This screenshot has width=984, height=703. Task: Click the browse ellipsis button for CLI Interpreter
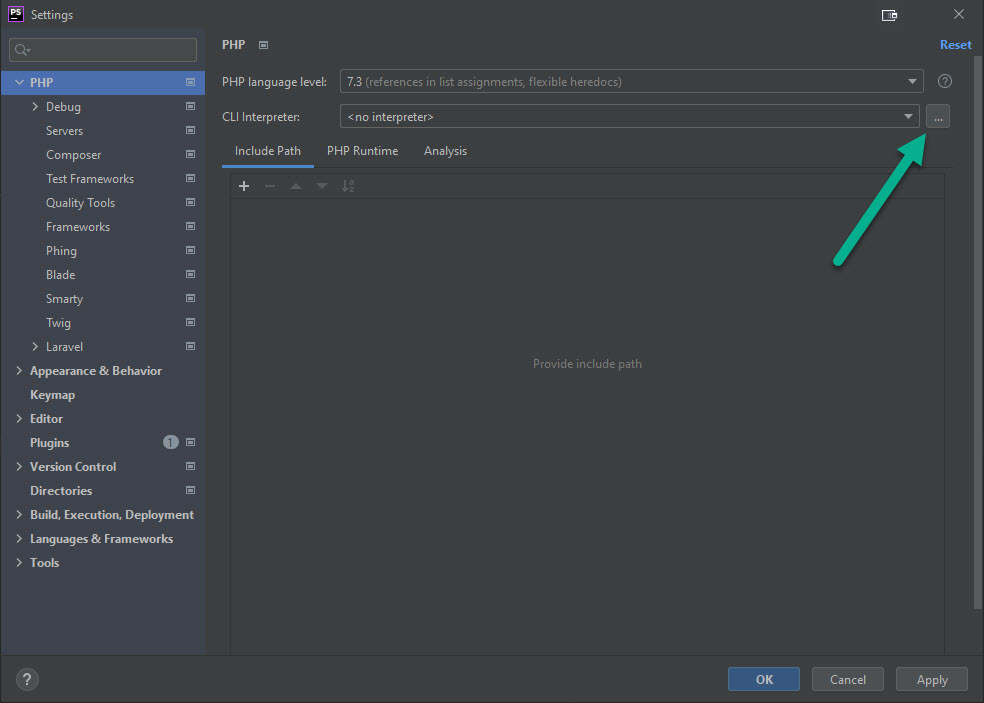pos(937,117)
